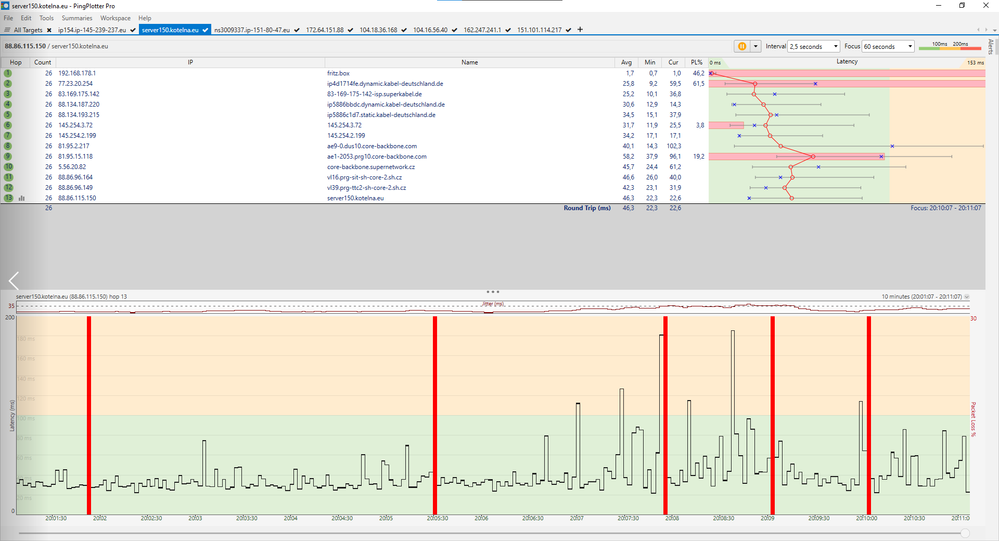This screenshot has height=541, width=999.
Task: Open timeline options dropdown next to 10 minutes
Action: [x=967, y=297]
